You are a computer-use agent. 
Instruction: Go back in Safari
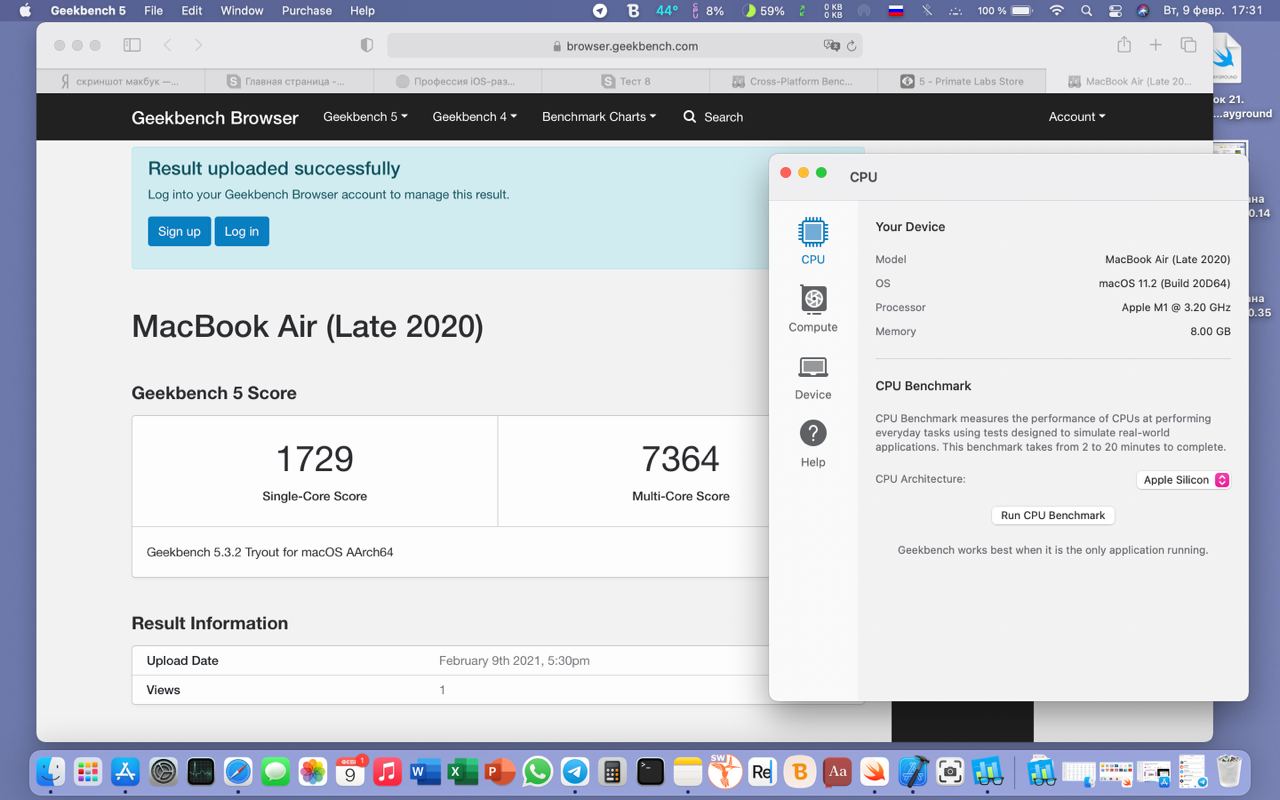tap(168, 45)
